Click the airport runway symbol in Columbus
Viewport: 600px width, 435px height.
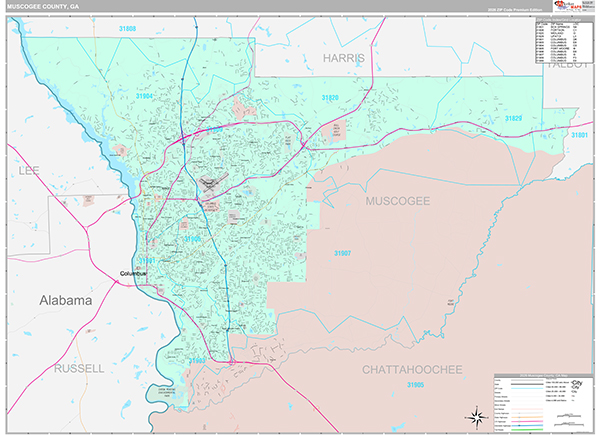[214, 183]
